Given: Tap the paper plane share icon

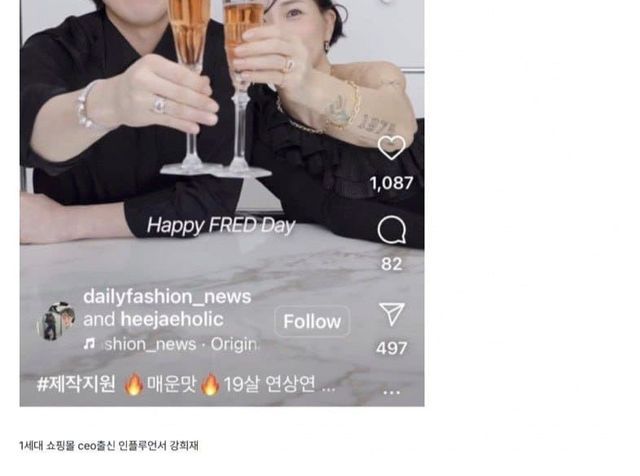Looking at the screenshot, I should coord(391,314).
